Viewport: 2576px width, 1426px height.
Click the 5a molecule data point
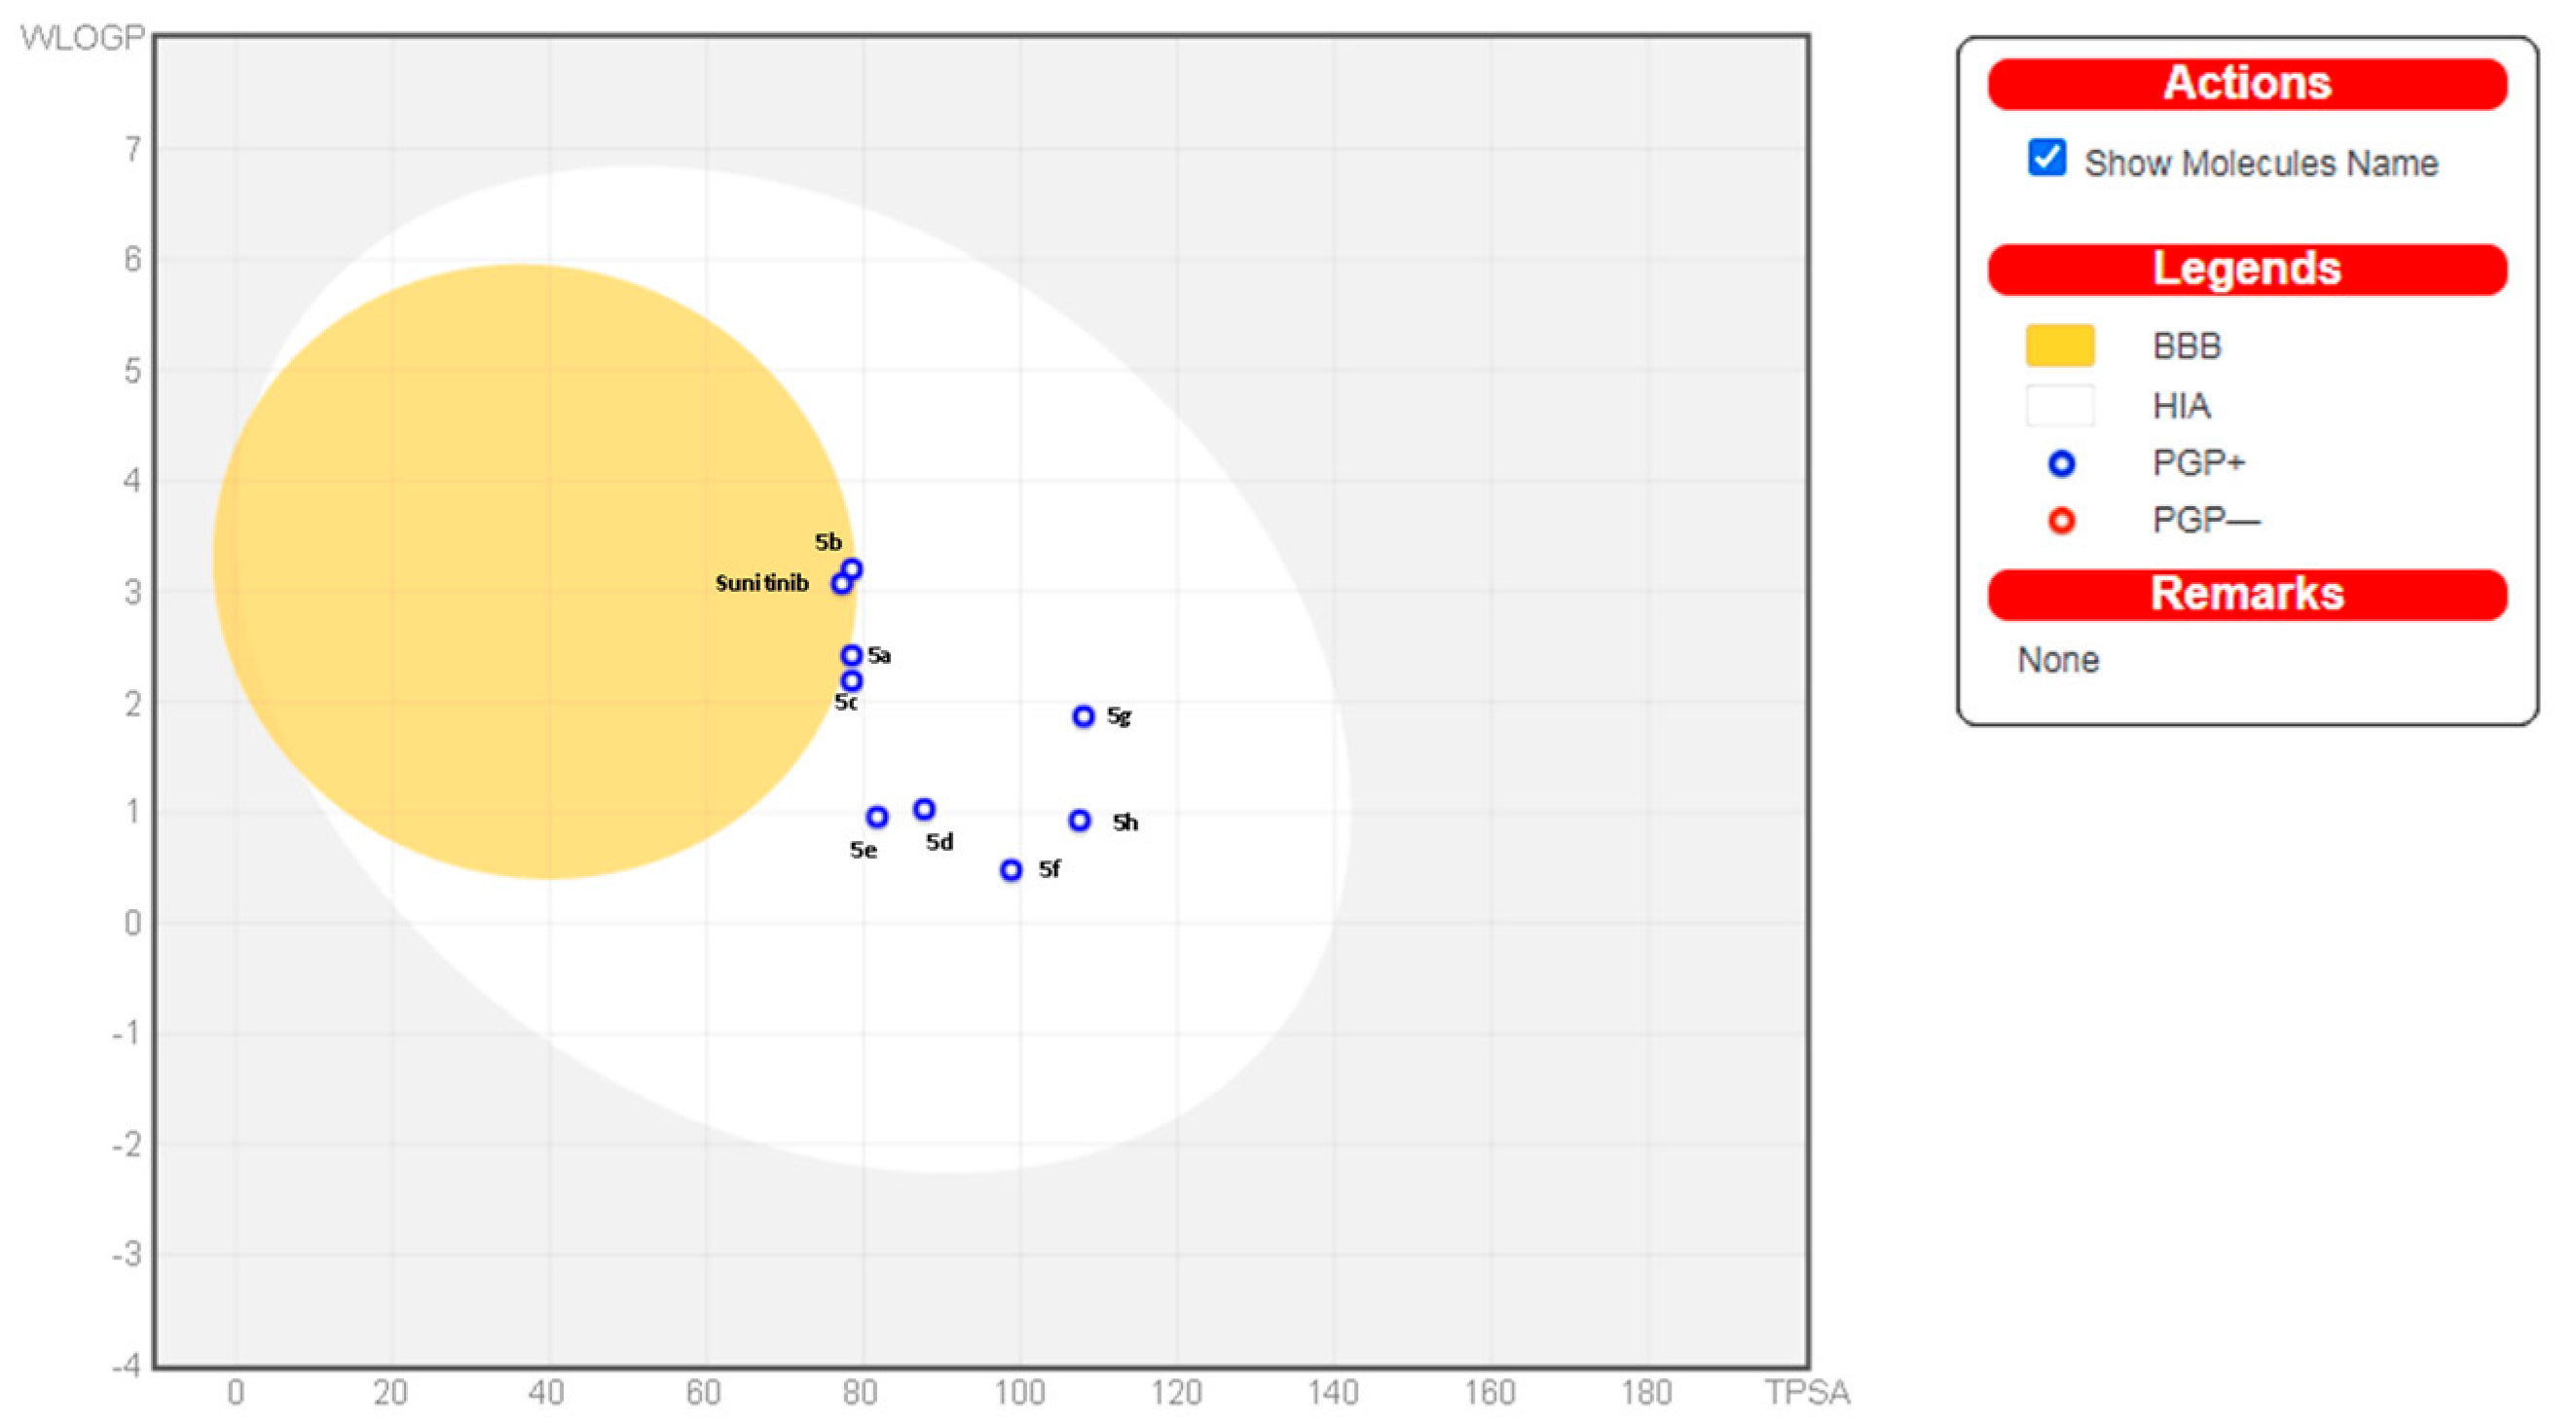pyautogui.click(x=851, y=655)
